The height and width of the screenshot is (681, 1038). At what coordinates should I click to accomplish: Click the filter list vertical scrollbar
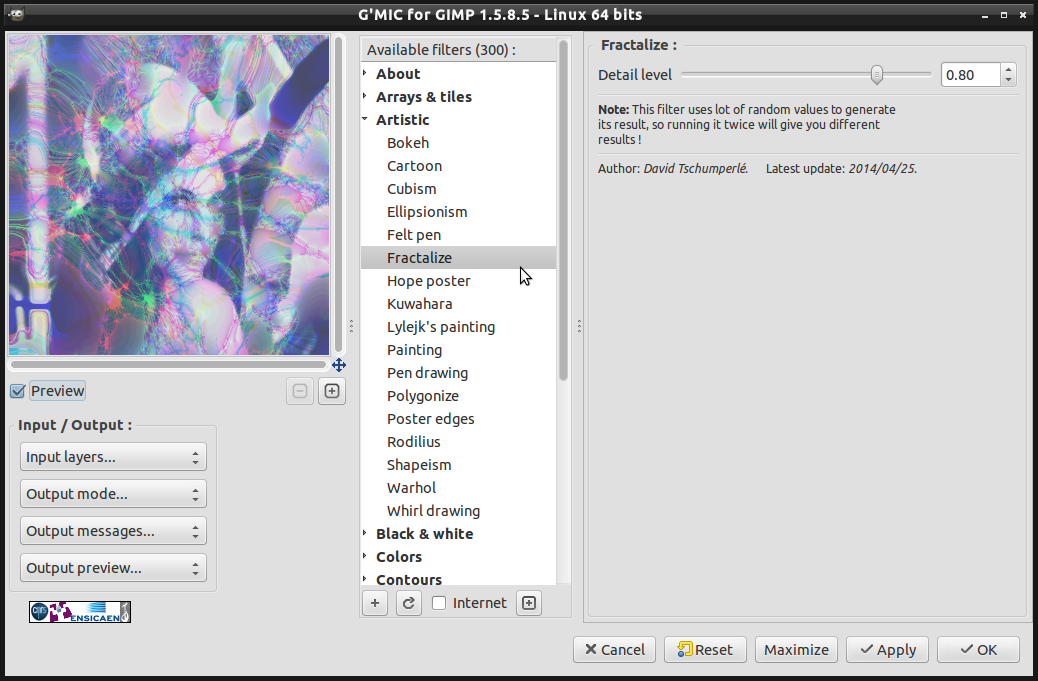pos(563,210)
